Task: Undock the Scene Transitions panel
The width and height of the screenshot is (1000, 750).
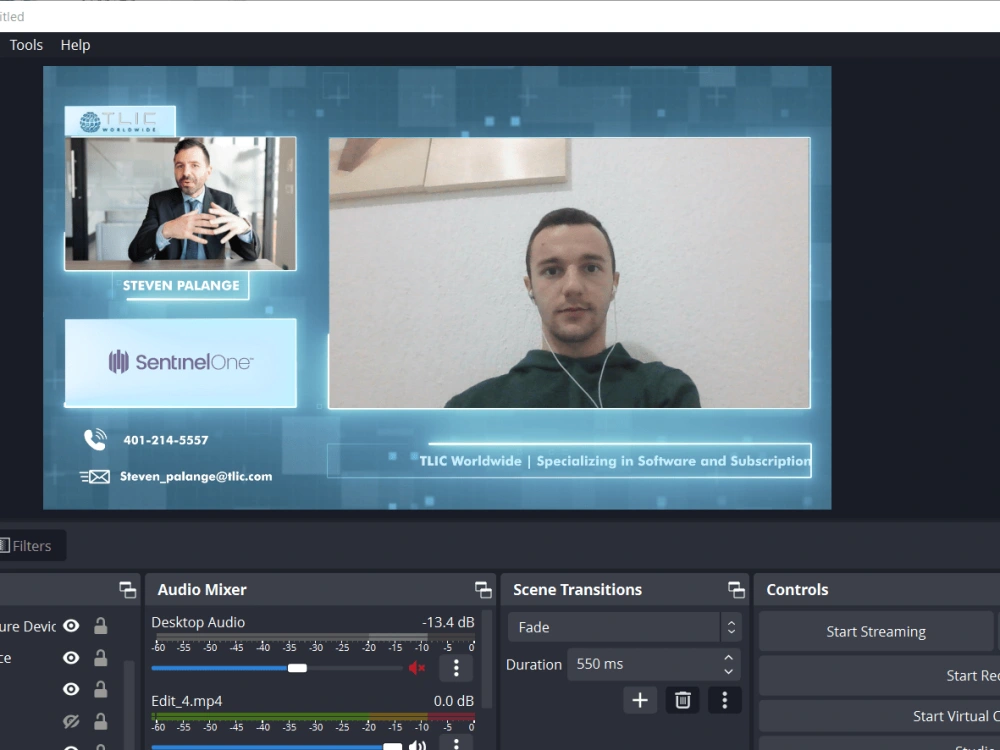Action: pos(737,590)
